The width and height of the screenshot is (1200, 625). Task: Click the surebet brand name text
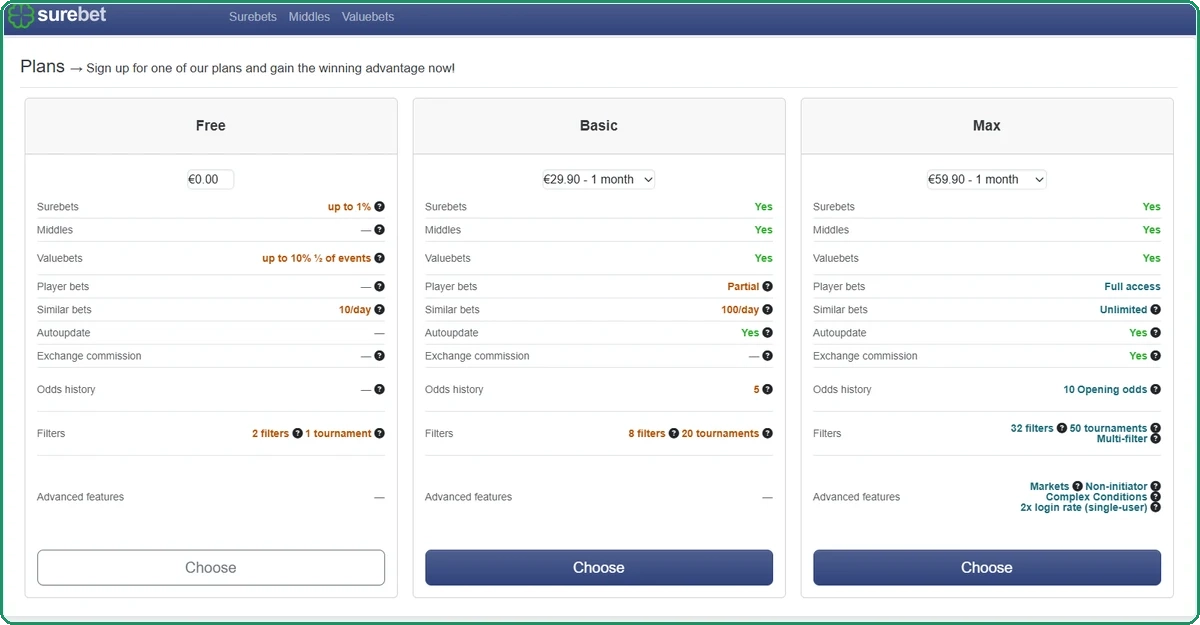tap(71, 15)
